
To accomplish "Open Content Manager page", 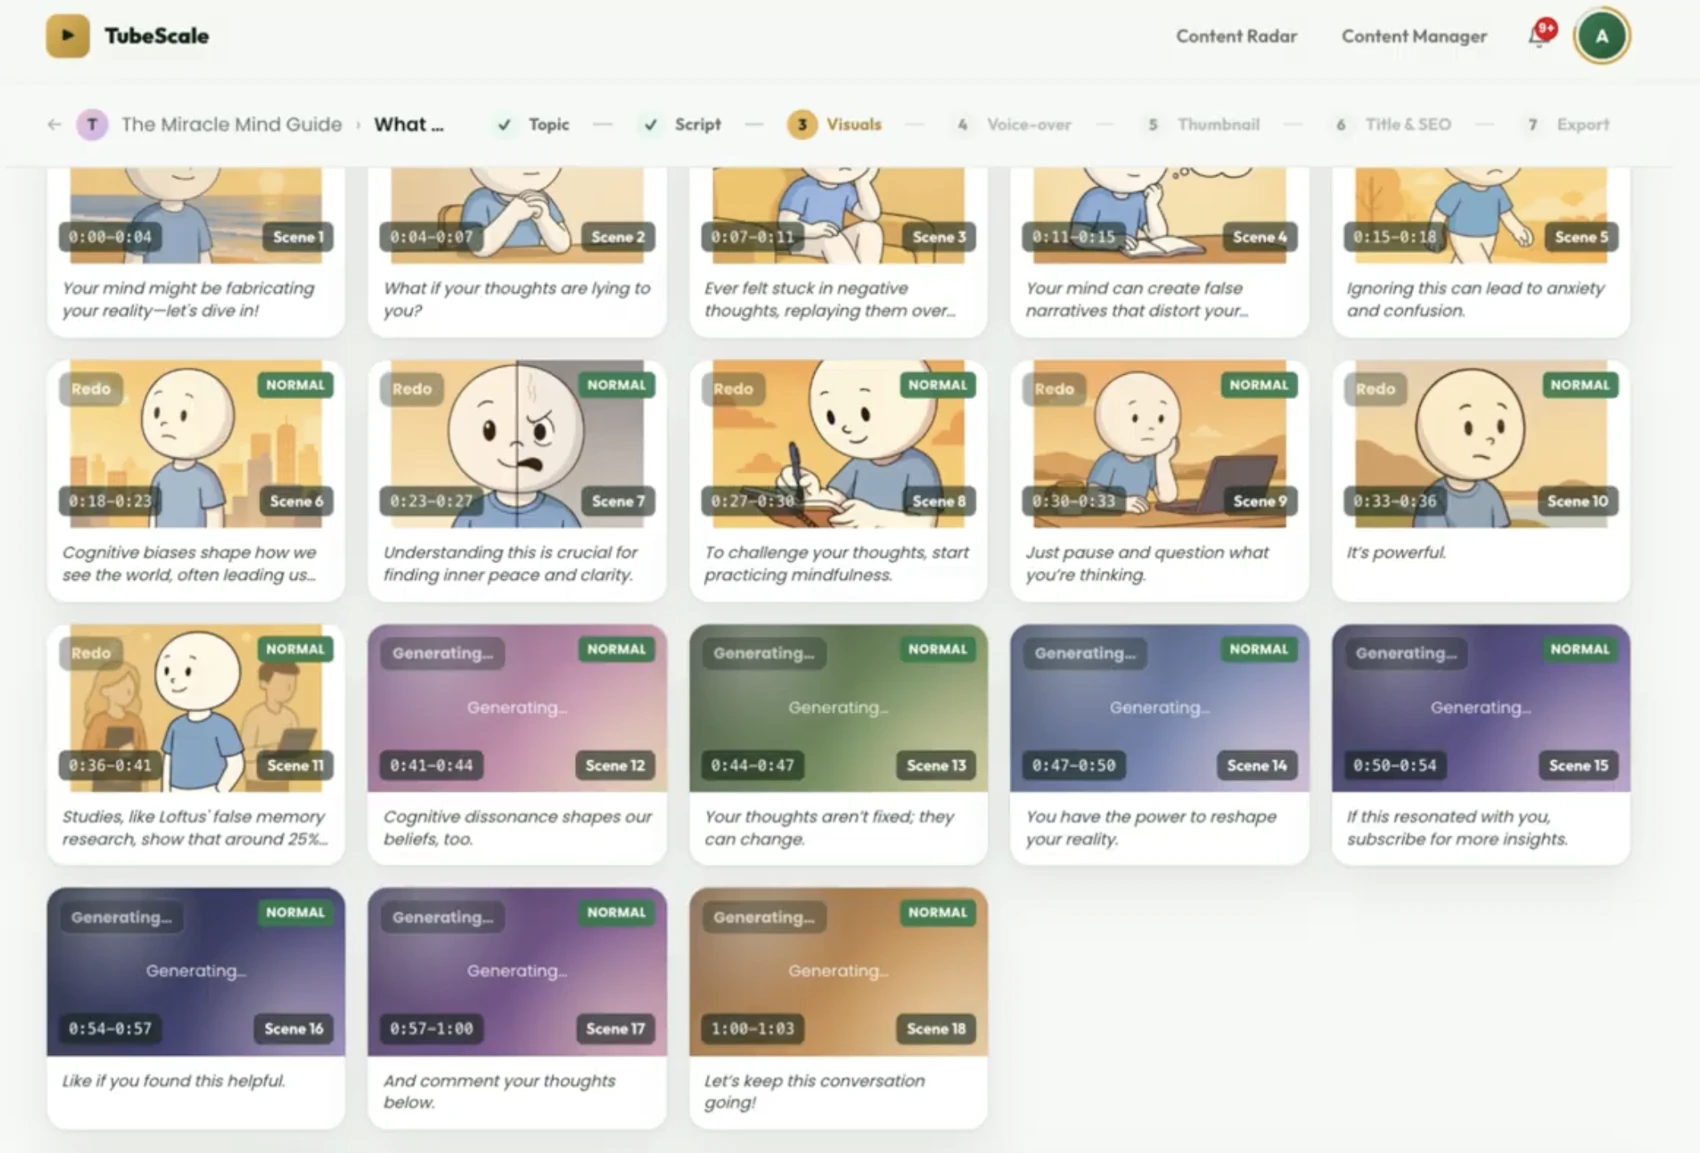I will pos(1414,36).
